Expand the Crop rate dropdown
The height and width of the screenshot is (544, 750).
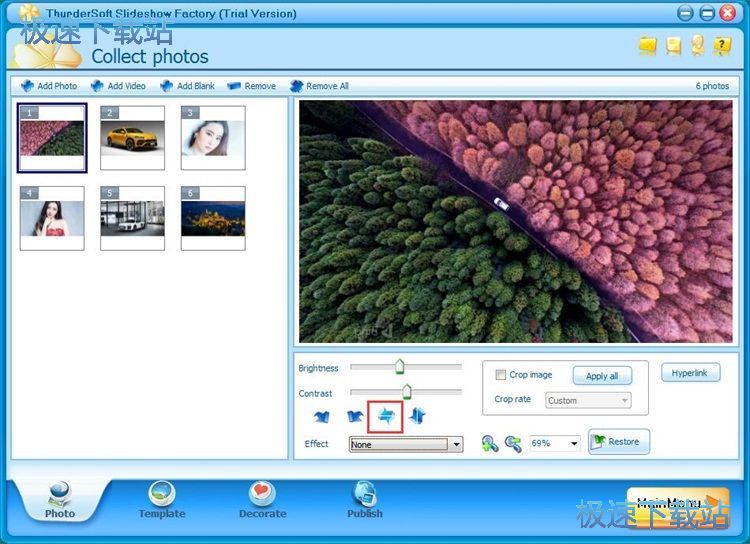[x=625, y=400]
